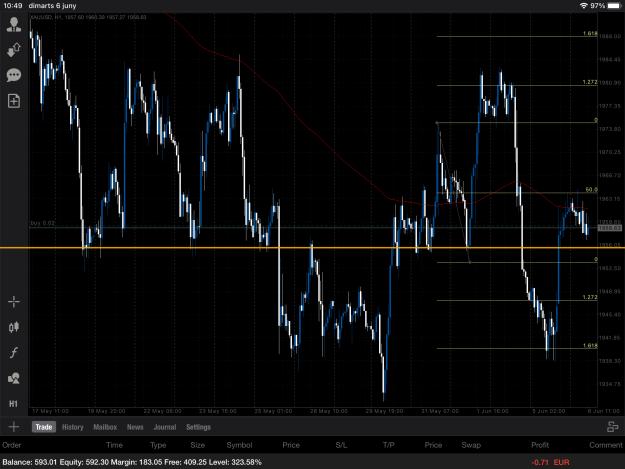Switch to the Settings tab
Image resolution: width=625 pixels, height=469 pixels.
[x=198, y=427]
